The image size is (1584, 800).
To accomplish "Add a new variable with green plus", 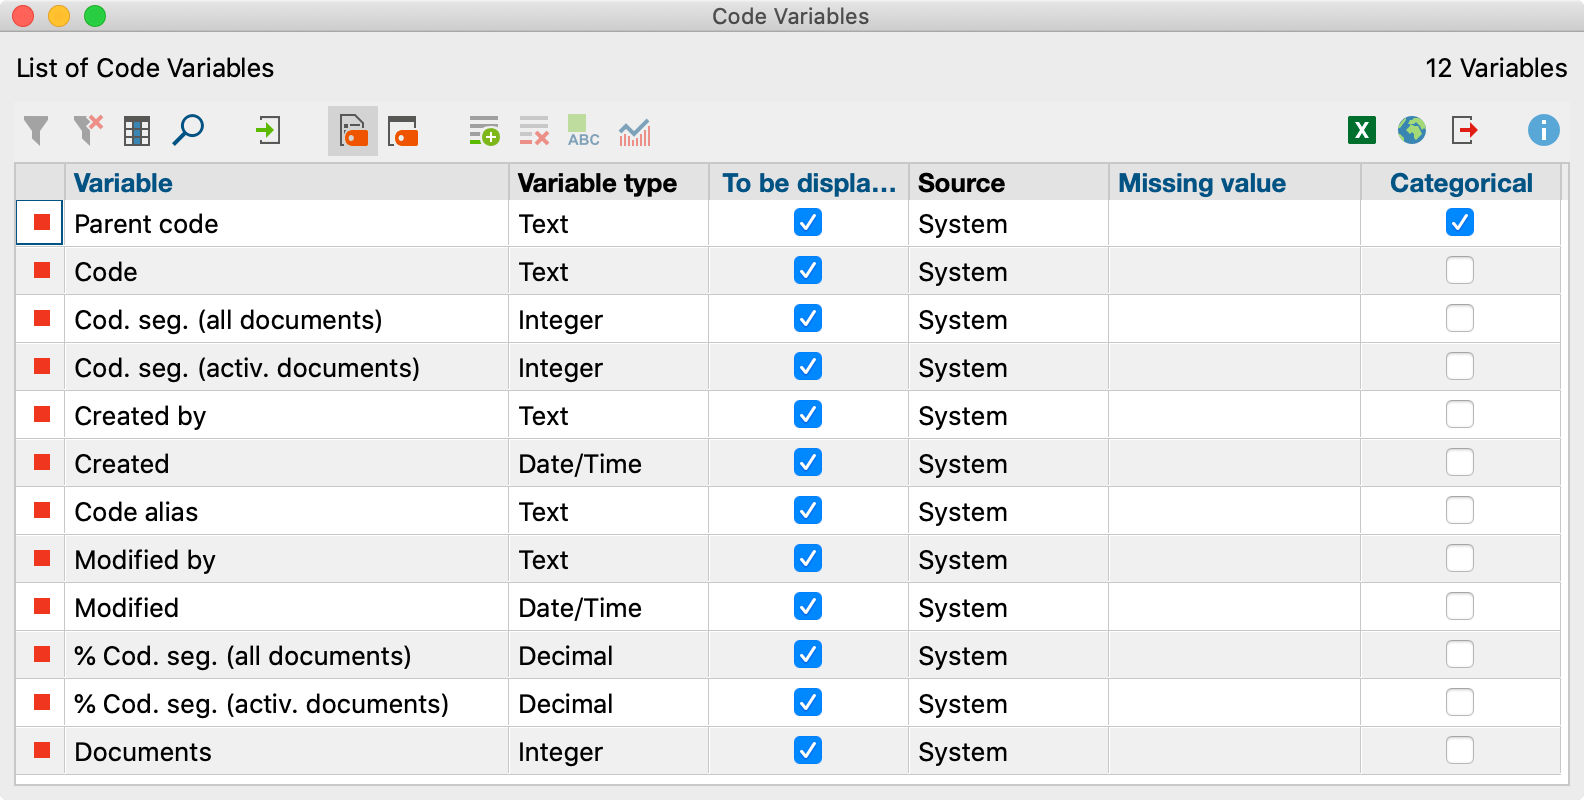I will click(484, 131).
